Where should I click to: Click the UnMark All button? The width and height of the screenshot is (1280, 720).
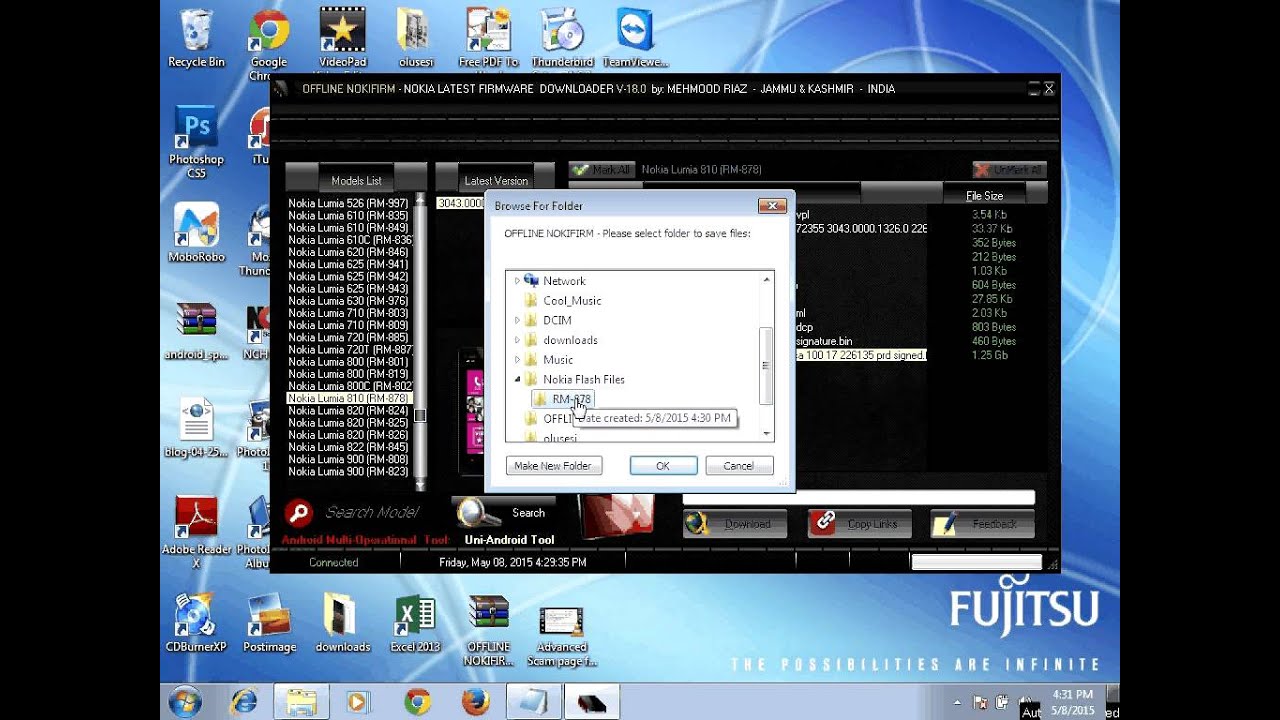(x=1010, y=170)
